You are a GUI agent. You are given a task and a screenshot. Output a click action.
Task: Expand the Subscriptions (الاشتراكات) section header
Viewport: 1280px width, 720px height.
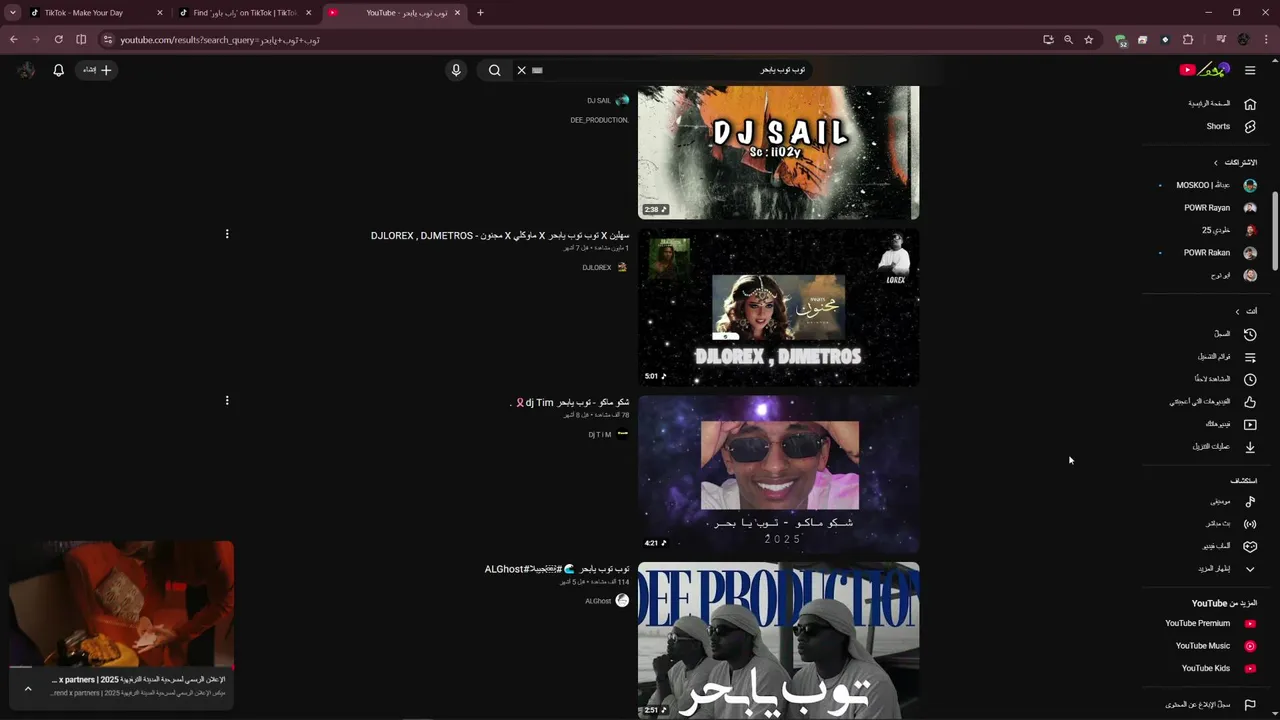[1236, 162]
